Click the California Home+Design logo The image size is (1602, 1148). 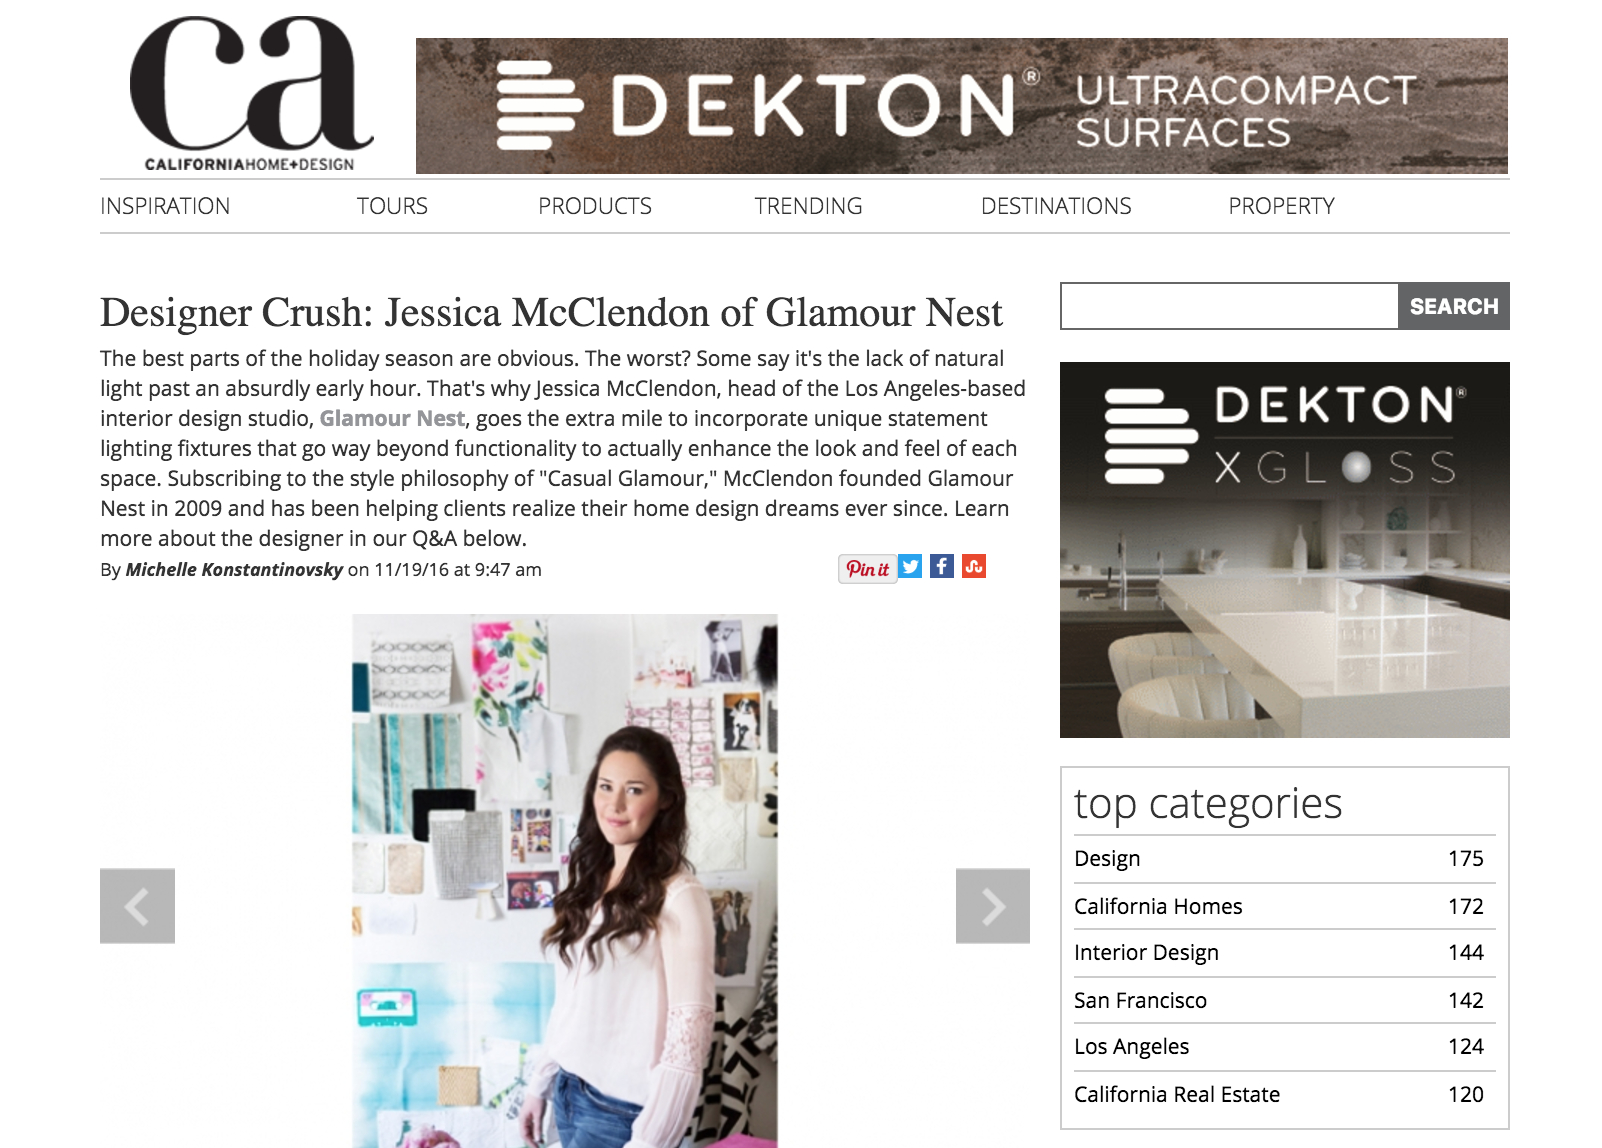[x=250, y=94]
